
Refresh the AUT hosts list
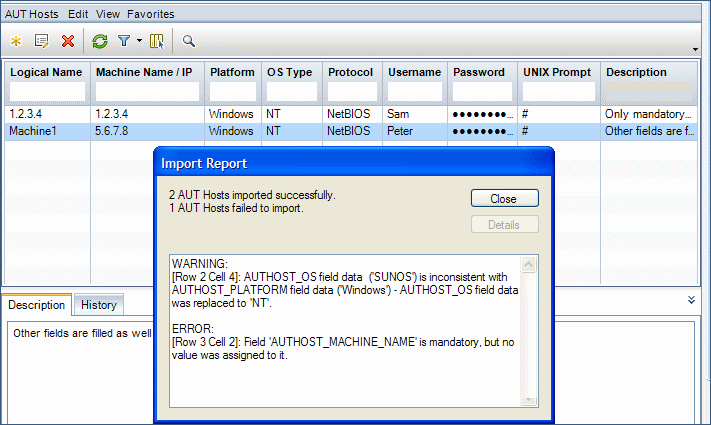(100, 41)
